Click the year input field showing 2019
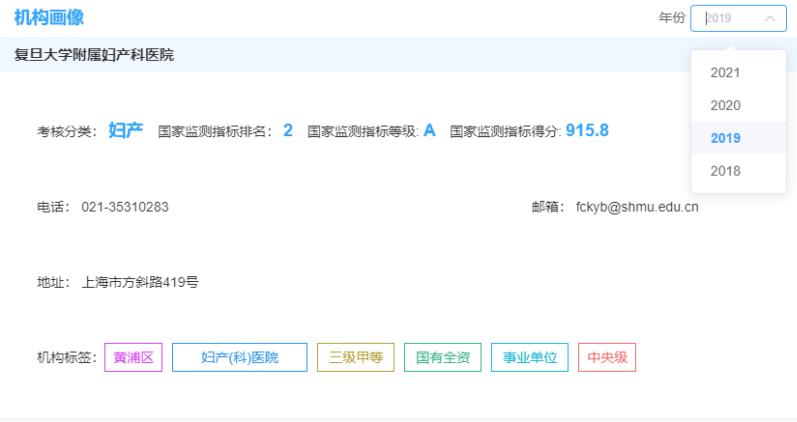Screen dimensions: 797x422 (738, 18)
